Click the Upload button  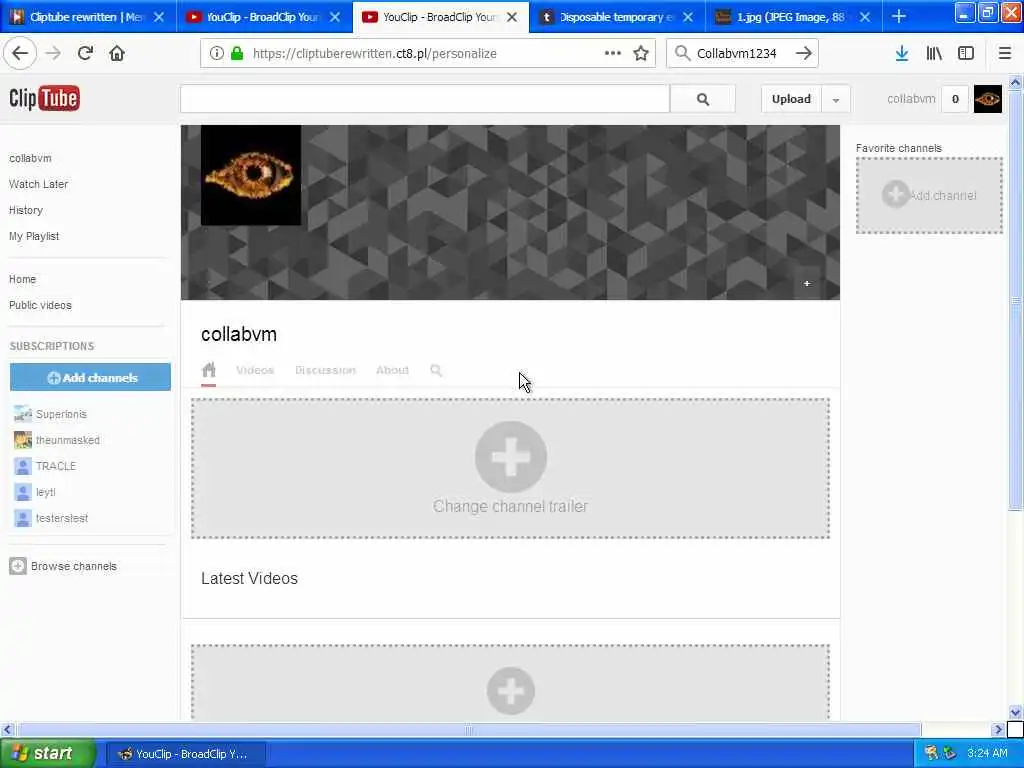tap(792, 99)
